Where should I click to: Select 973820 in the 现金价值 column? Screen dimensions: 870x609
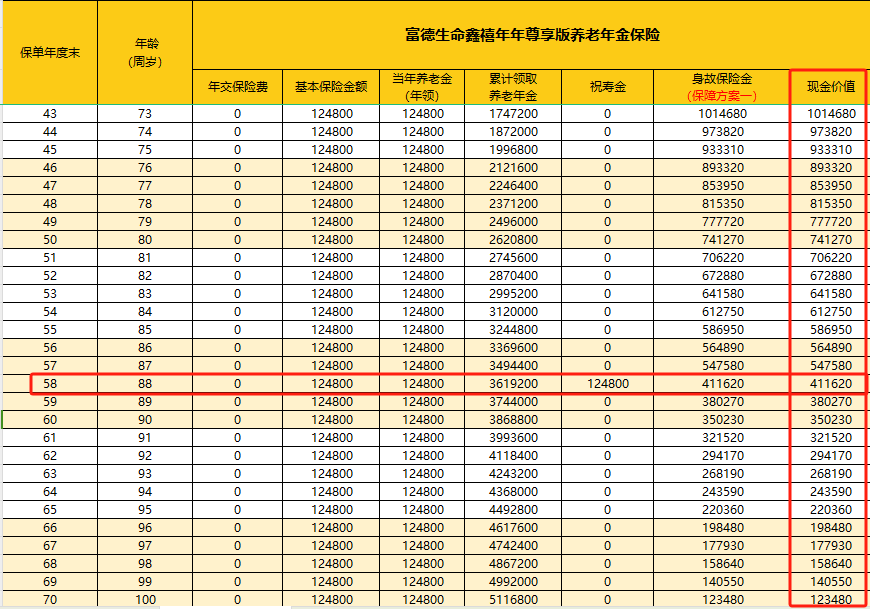point(830,132)
